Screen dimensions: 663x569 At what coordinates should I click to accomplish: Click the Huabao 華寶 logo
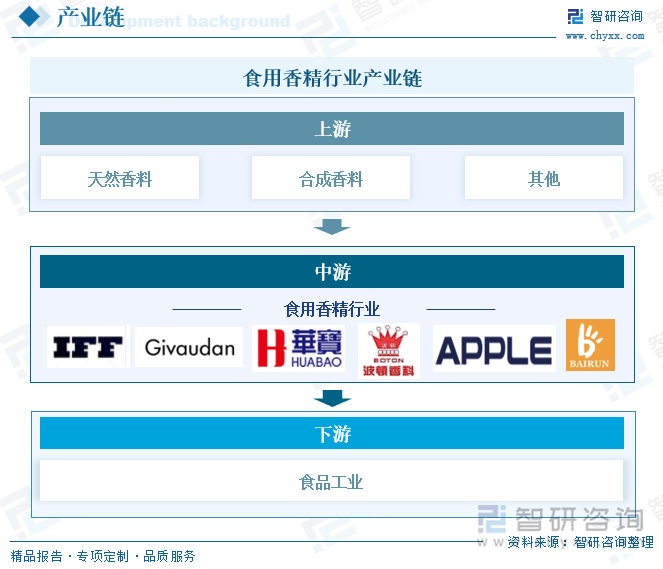[x=299, y=348]
